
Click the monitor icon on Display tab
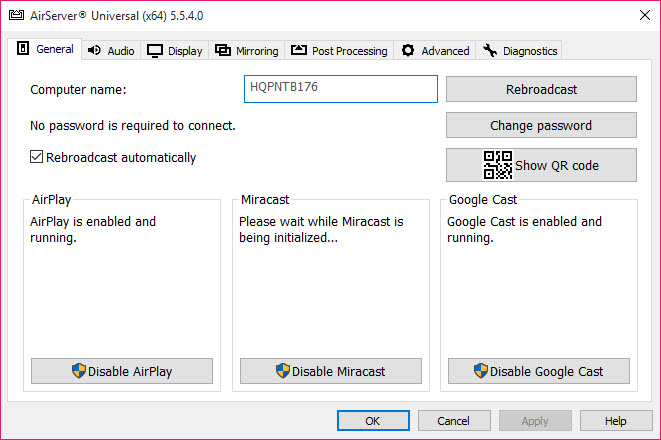155,51
